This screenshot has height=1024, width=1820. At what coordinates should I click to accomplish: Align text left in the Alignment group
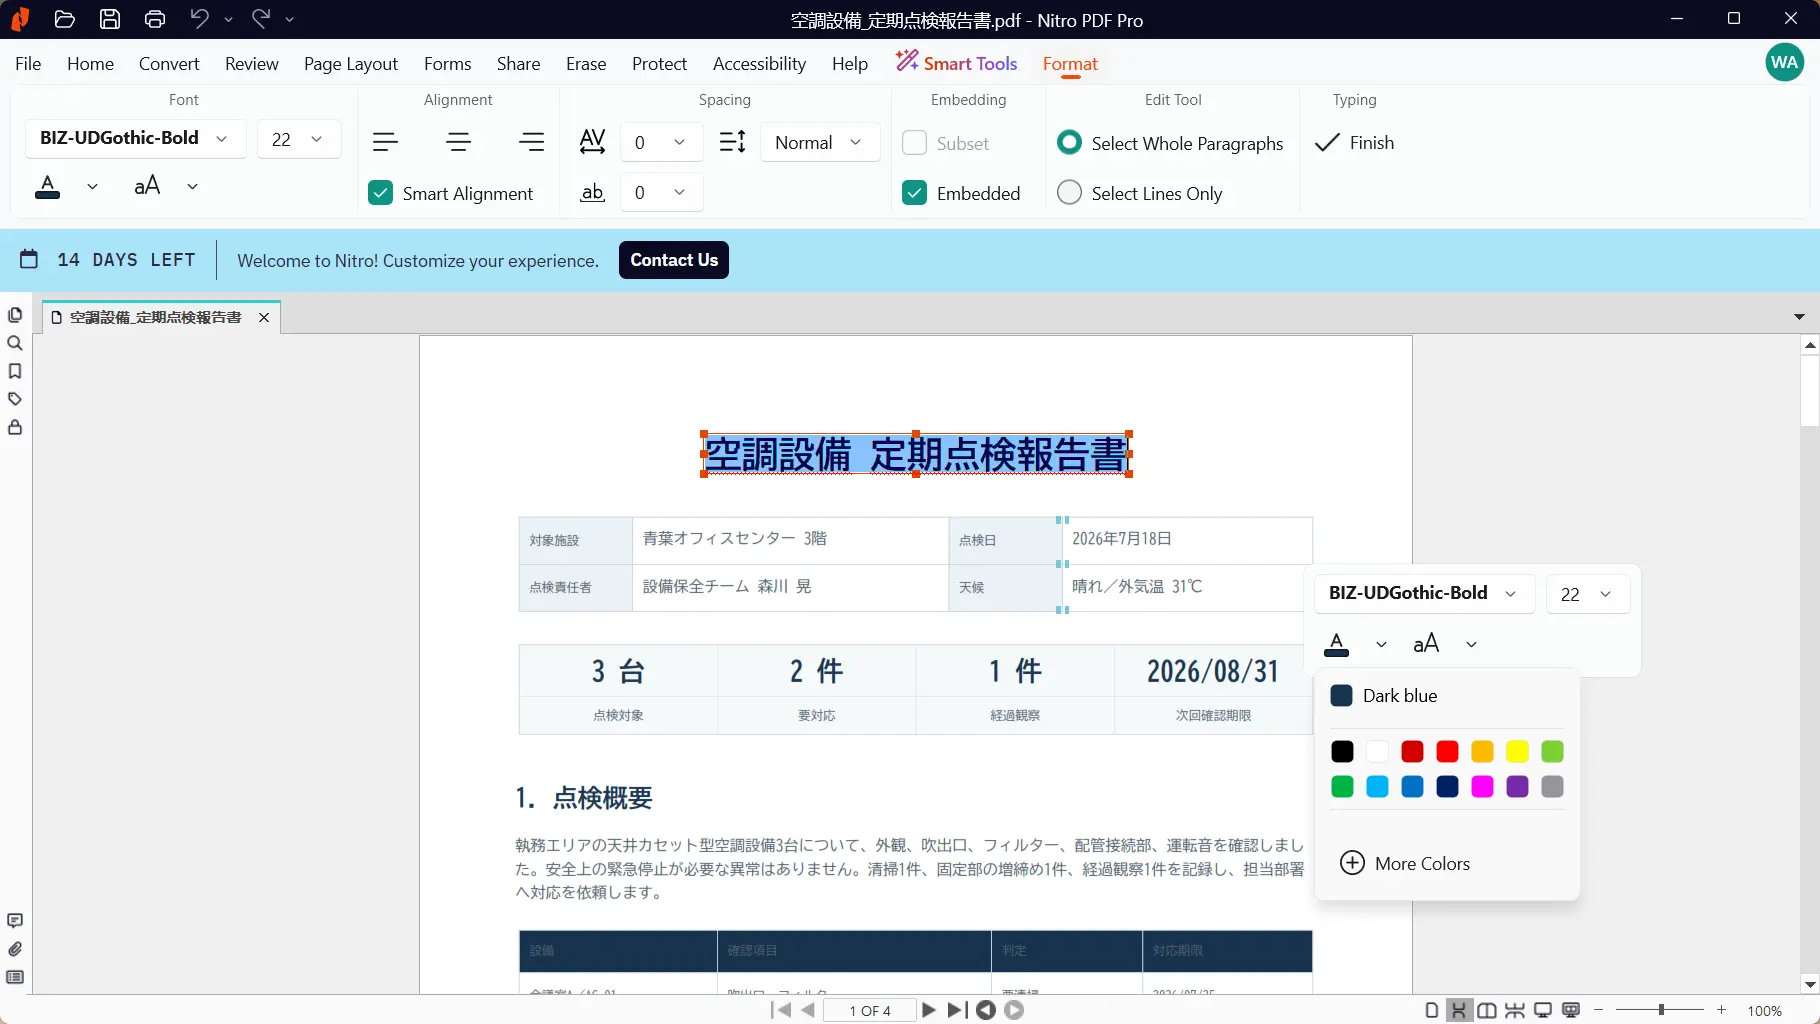385,142
